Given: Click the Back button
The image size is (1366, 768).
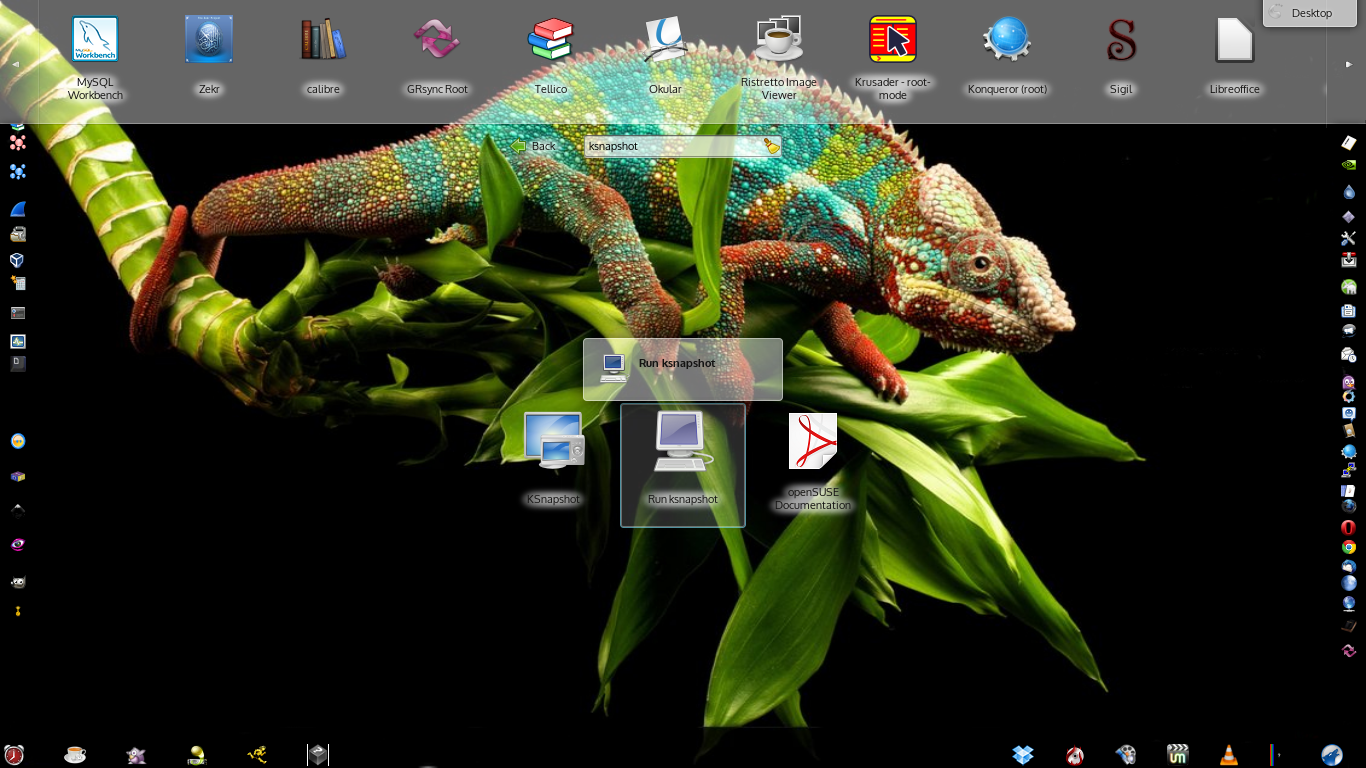Looking at the screenshot, I should pos(533,146).
